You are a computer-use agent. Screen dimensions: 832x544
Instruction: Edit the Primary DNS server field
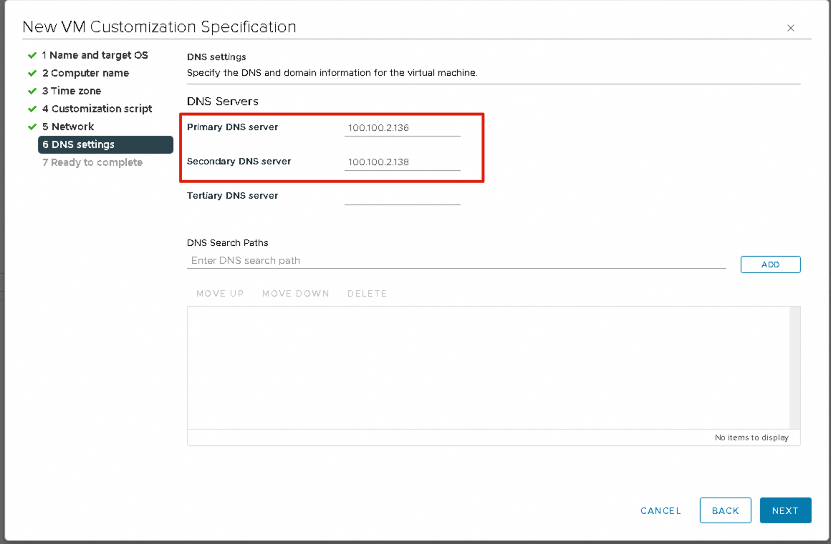(x=402, y=128)
